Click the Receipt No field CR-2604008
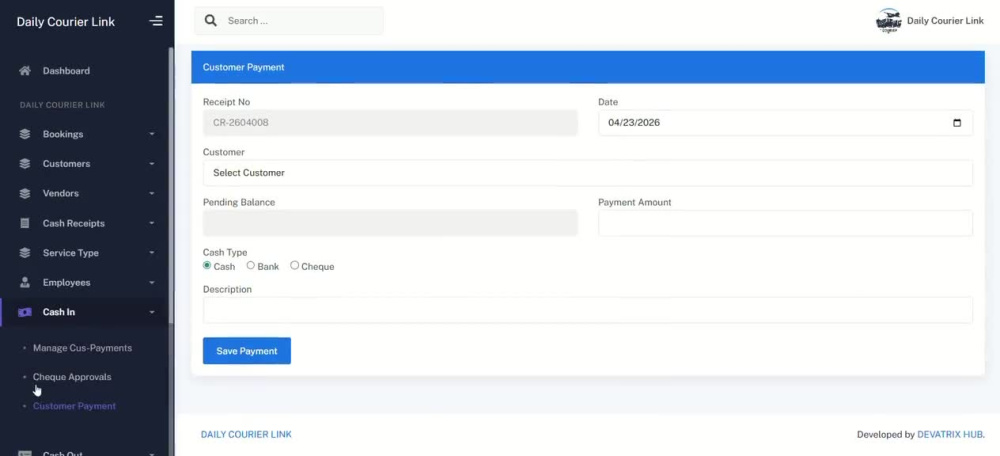The height and width of the screenshot is (456, 1000). pyautogui.click(x=390, y=123)
